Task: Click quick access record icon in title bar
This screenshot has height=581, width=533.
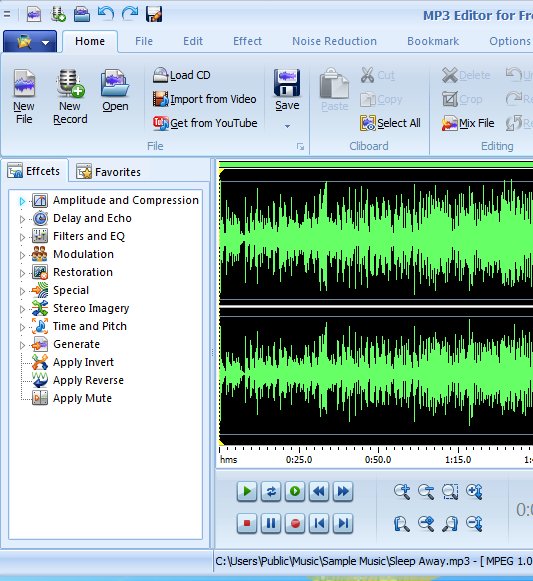Action: [58, 14]
